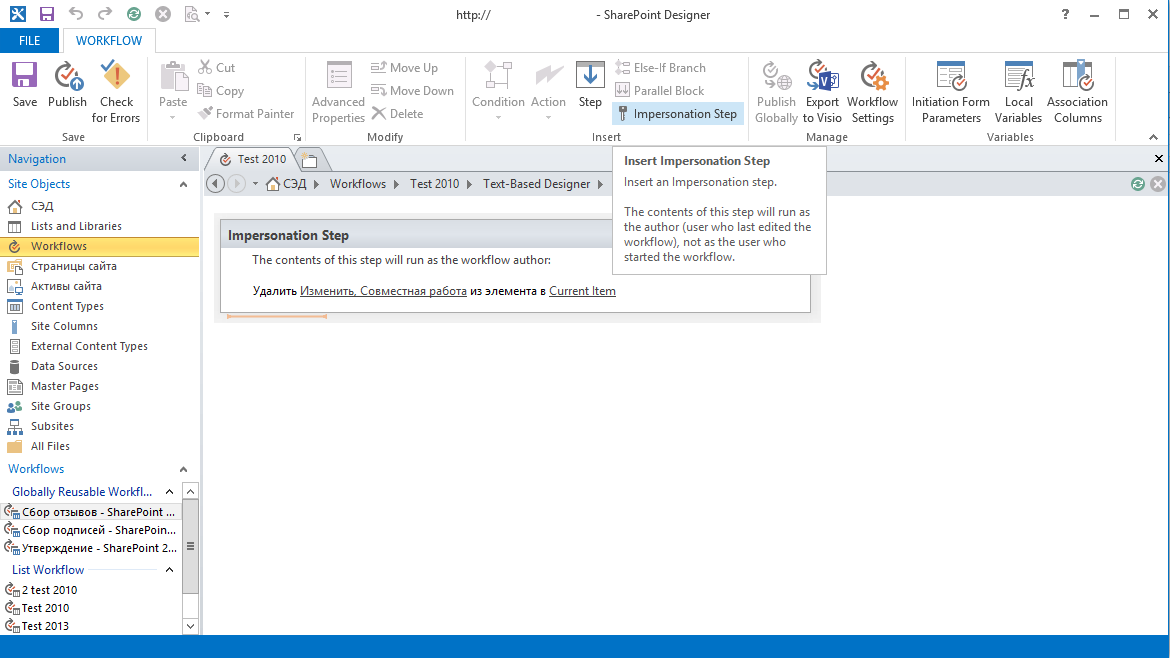Image resolution: width=1170 pixels, height=658 pixels.
Task: Activate the Format Painter
Action: (x=245, y=113)
